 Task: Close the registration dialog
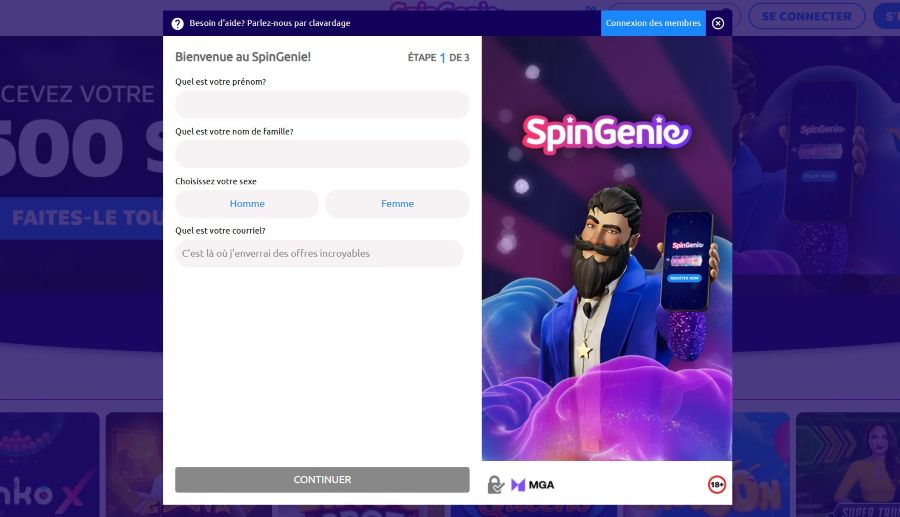coord(718,23)
